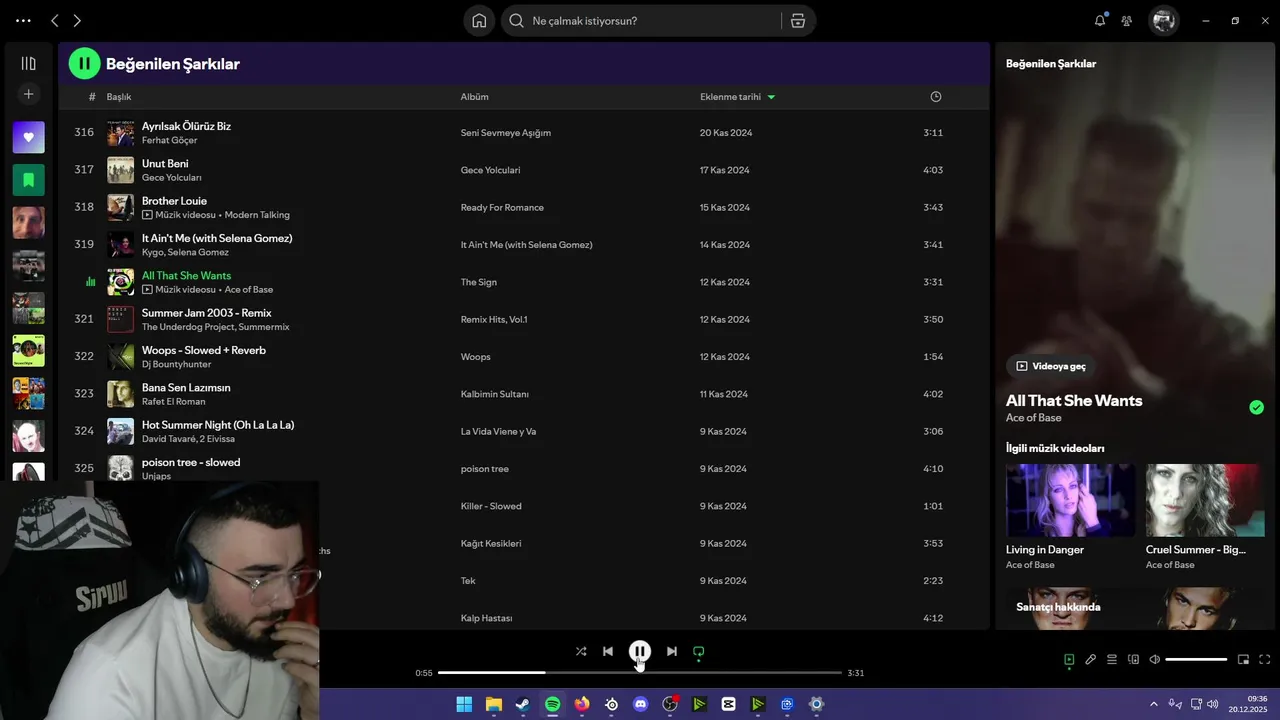Viewport: 1280px width, 720px height.
Task: Open the mini player
Action: [x=1243, y=659]
